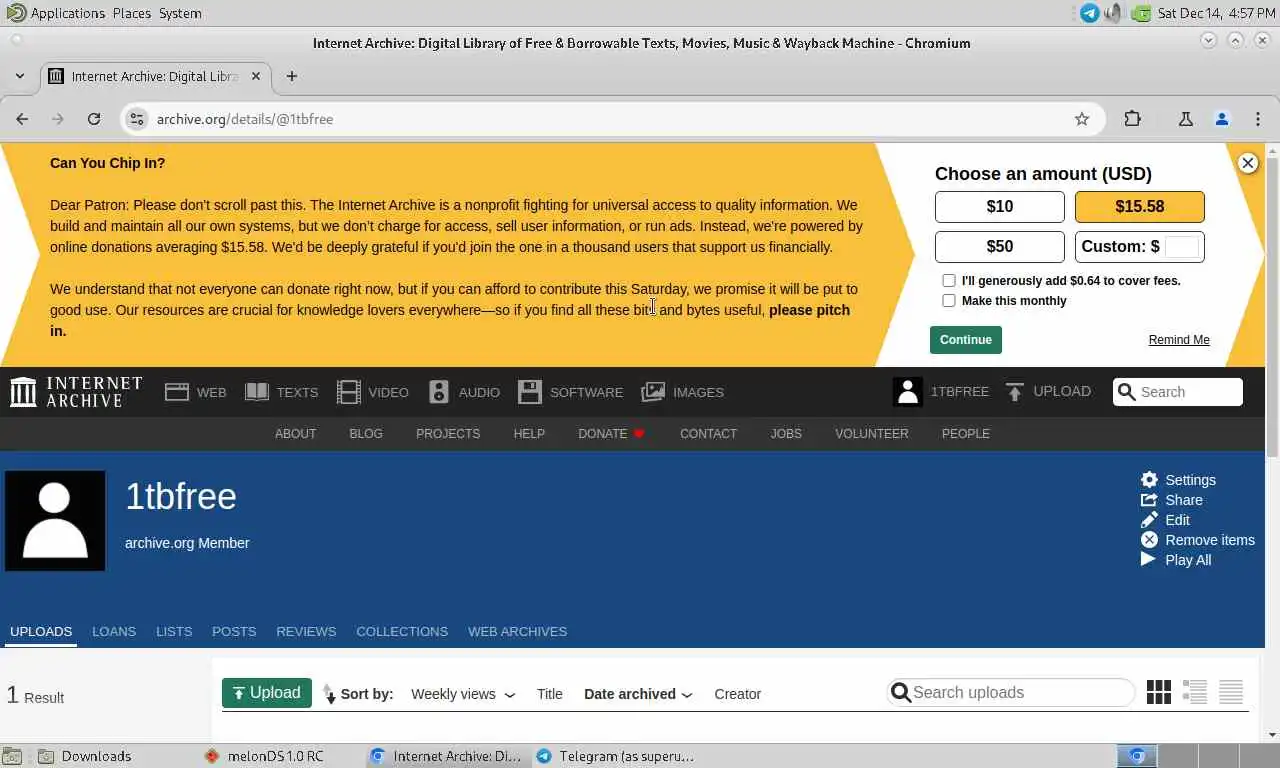View site information icon in the address bar
The image size is (1280, 768).
pos(137,119)
